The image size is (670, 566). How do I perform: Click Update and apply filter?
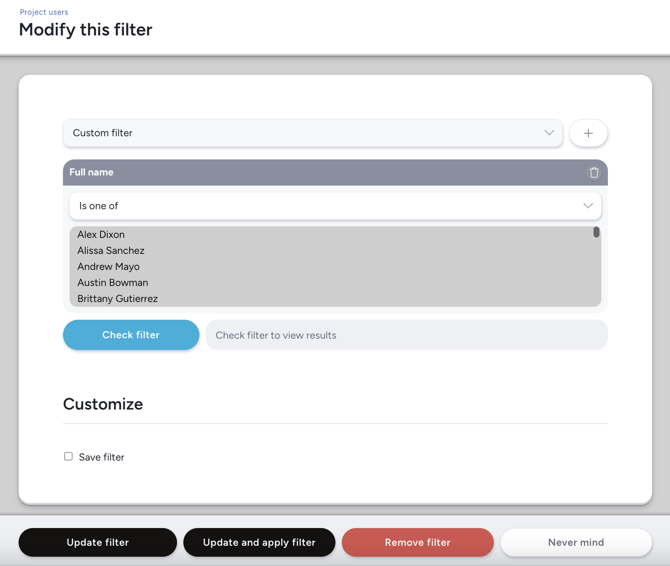pyautogui.click(x=259, y=542)
